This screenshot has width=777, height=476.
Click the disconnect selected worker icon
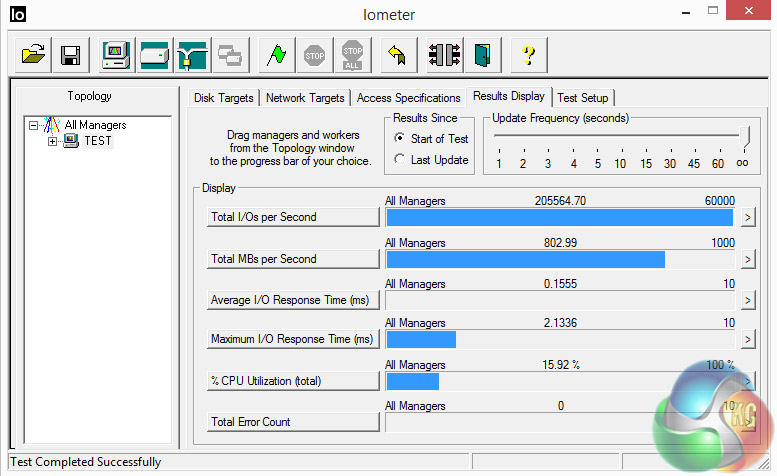tap(444, 55)
